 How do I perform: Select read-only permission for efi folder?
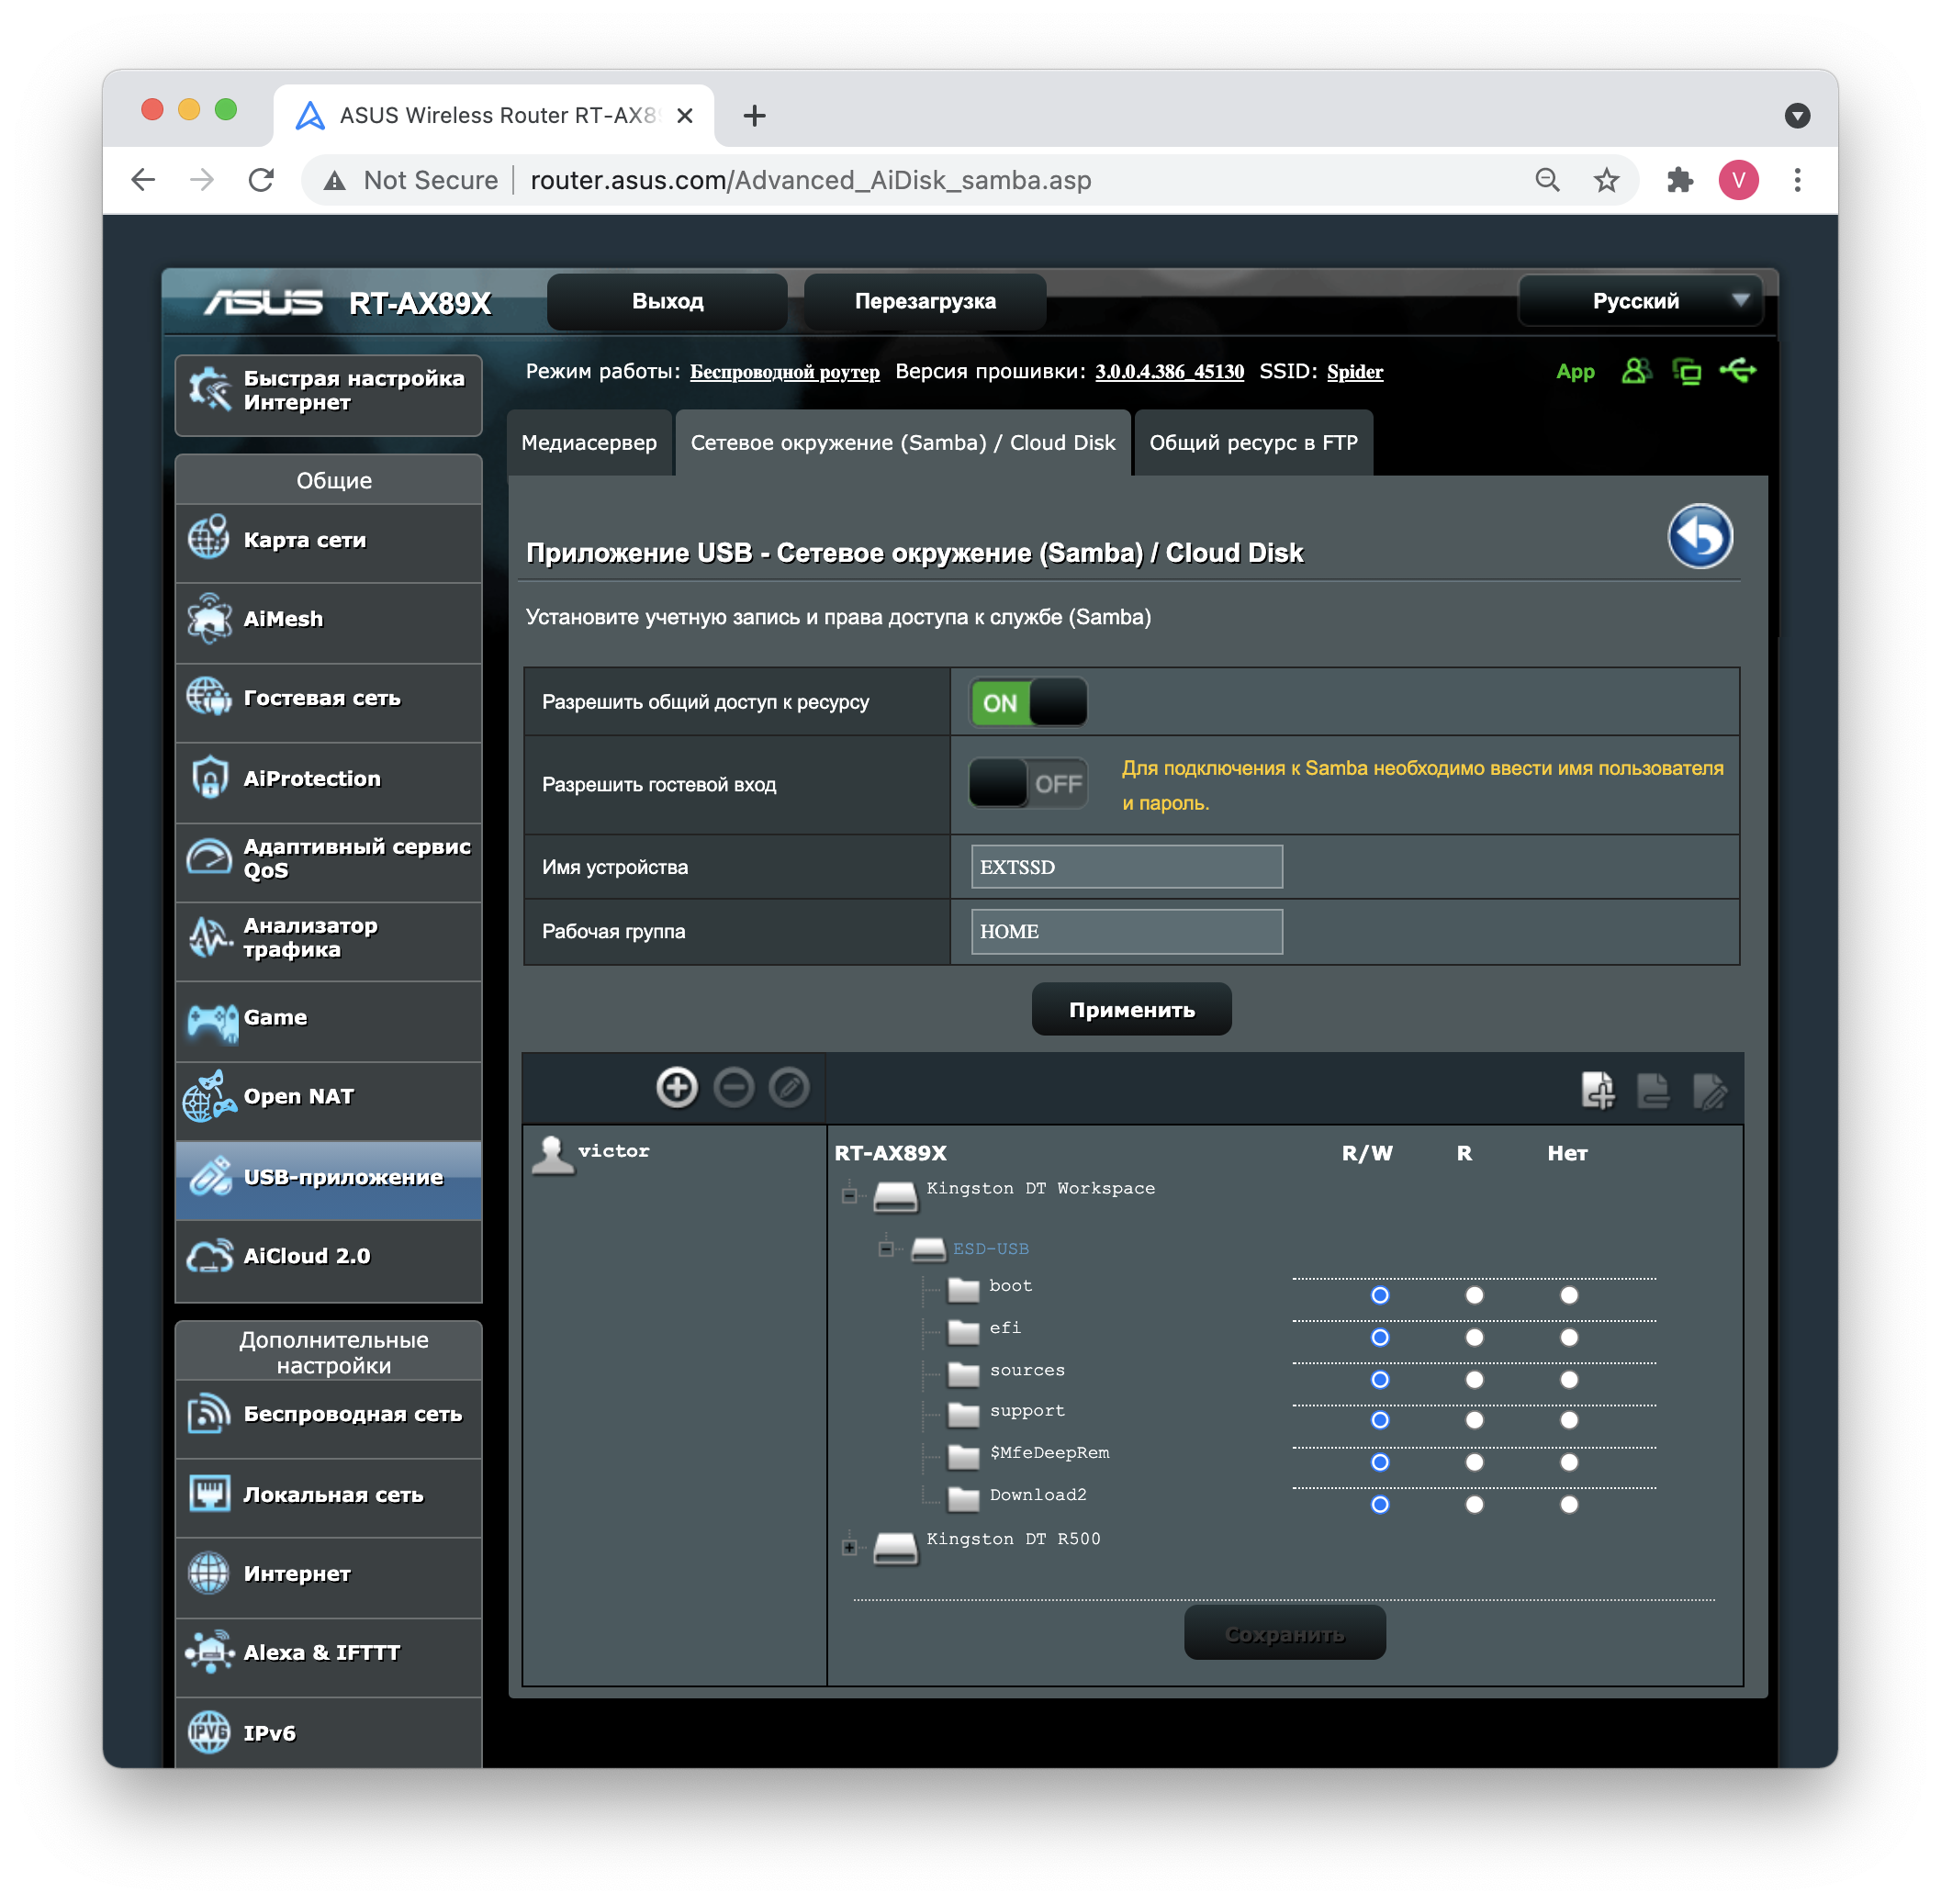1474,1337
